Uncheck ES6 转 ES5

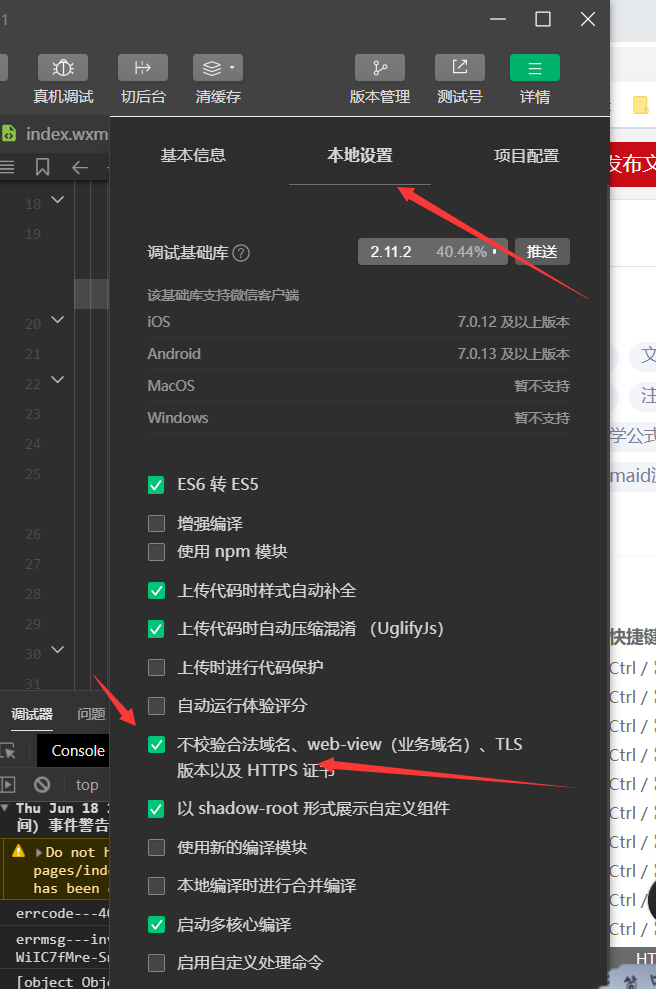156,485
